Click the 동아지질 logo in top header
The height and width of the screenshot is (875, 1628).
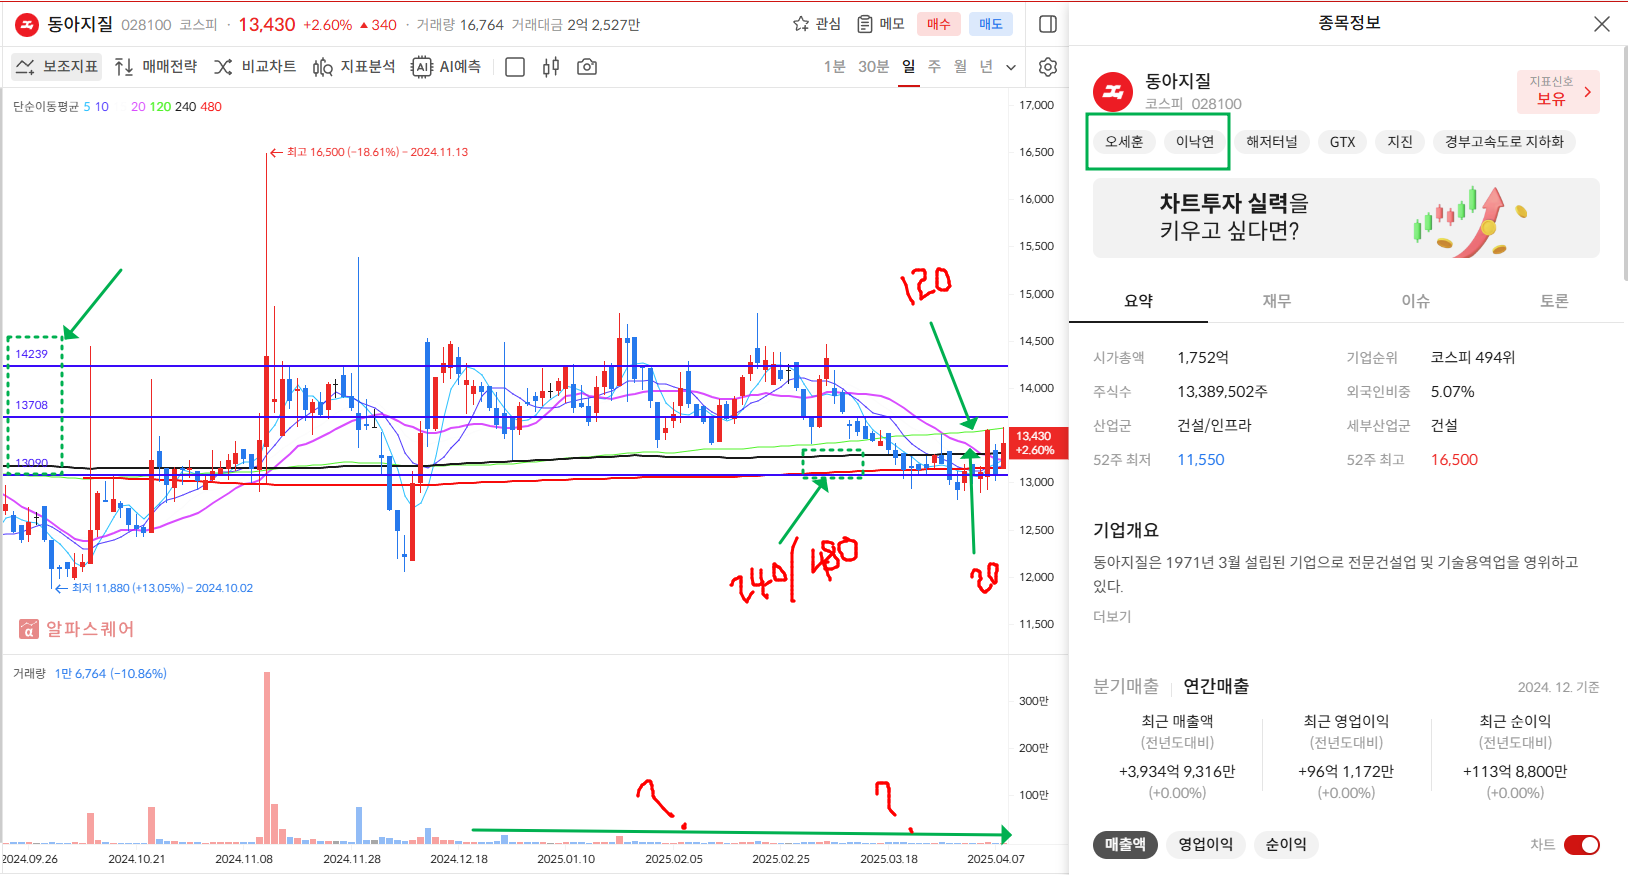pyautogui.click(x=27, y=24)
